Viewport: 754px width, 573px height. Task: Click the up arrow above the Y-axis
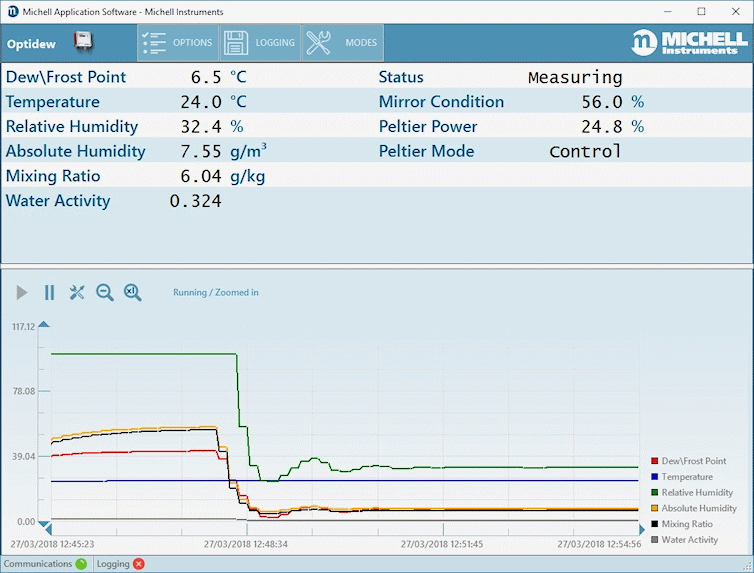point(43,325)
